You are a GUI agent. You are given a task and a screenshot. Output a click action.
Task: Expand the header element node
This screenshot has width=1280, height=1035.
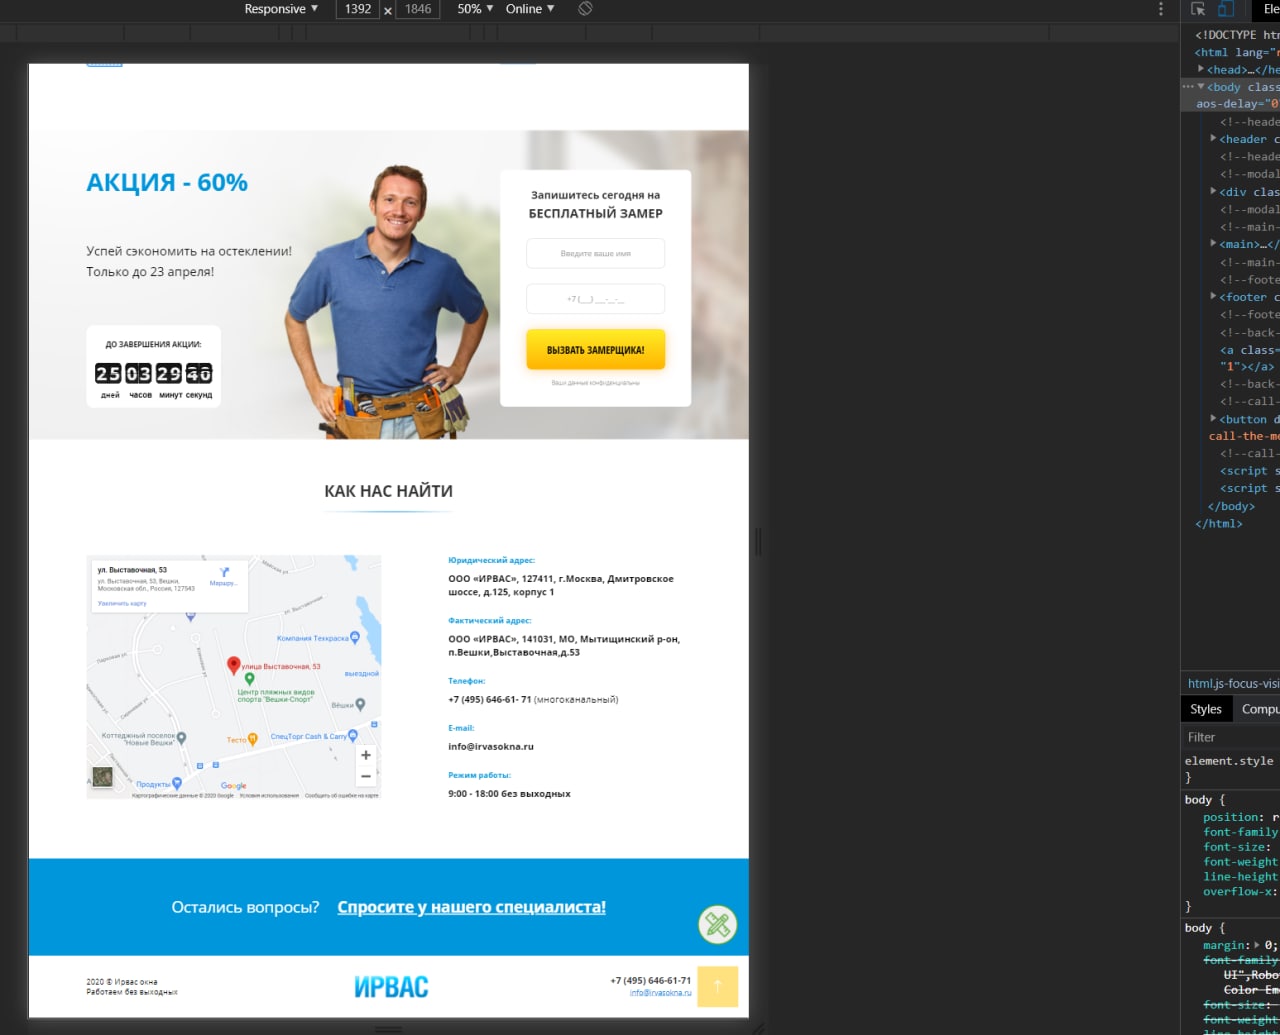click(1213, 139)
